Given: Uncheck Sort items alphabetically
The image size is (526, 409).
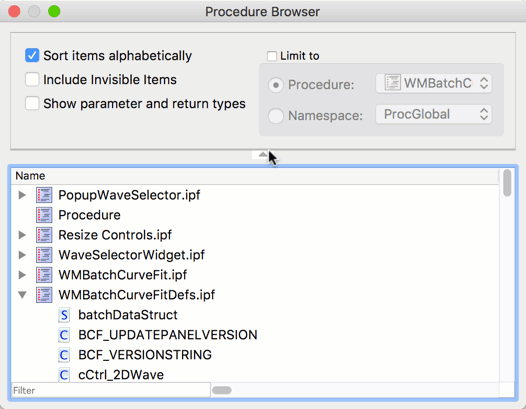Looking at the screenshot, I should (32, 55).
